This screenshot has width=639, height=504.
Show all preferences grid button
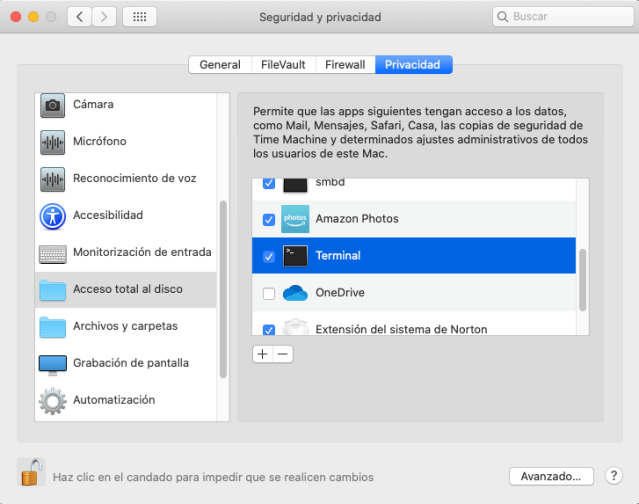click(x=138, y=17)
